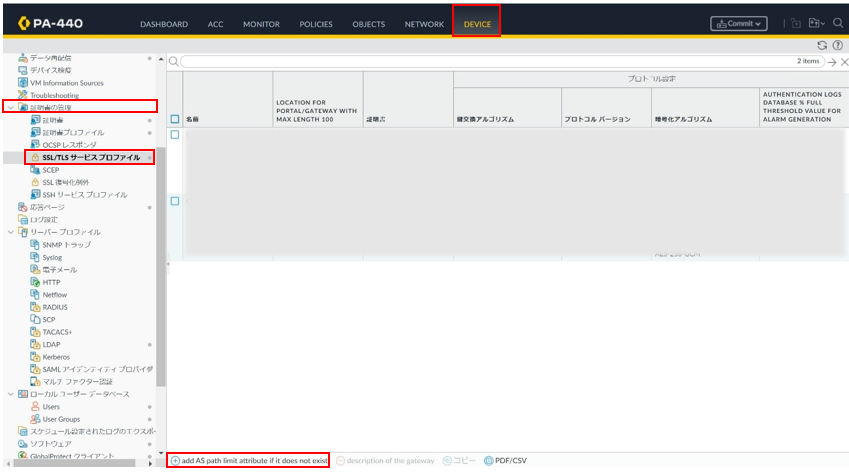Click the VM Information Sources icon
This screenshot has width=849, height=472.
23,83
